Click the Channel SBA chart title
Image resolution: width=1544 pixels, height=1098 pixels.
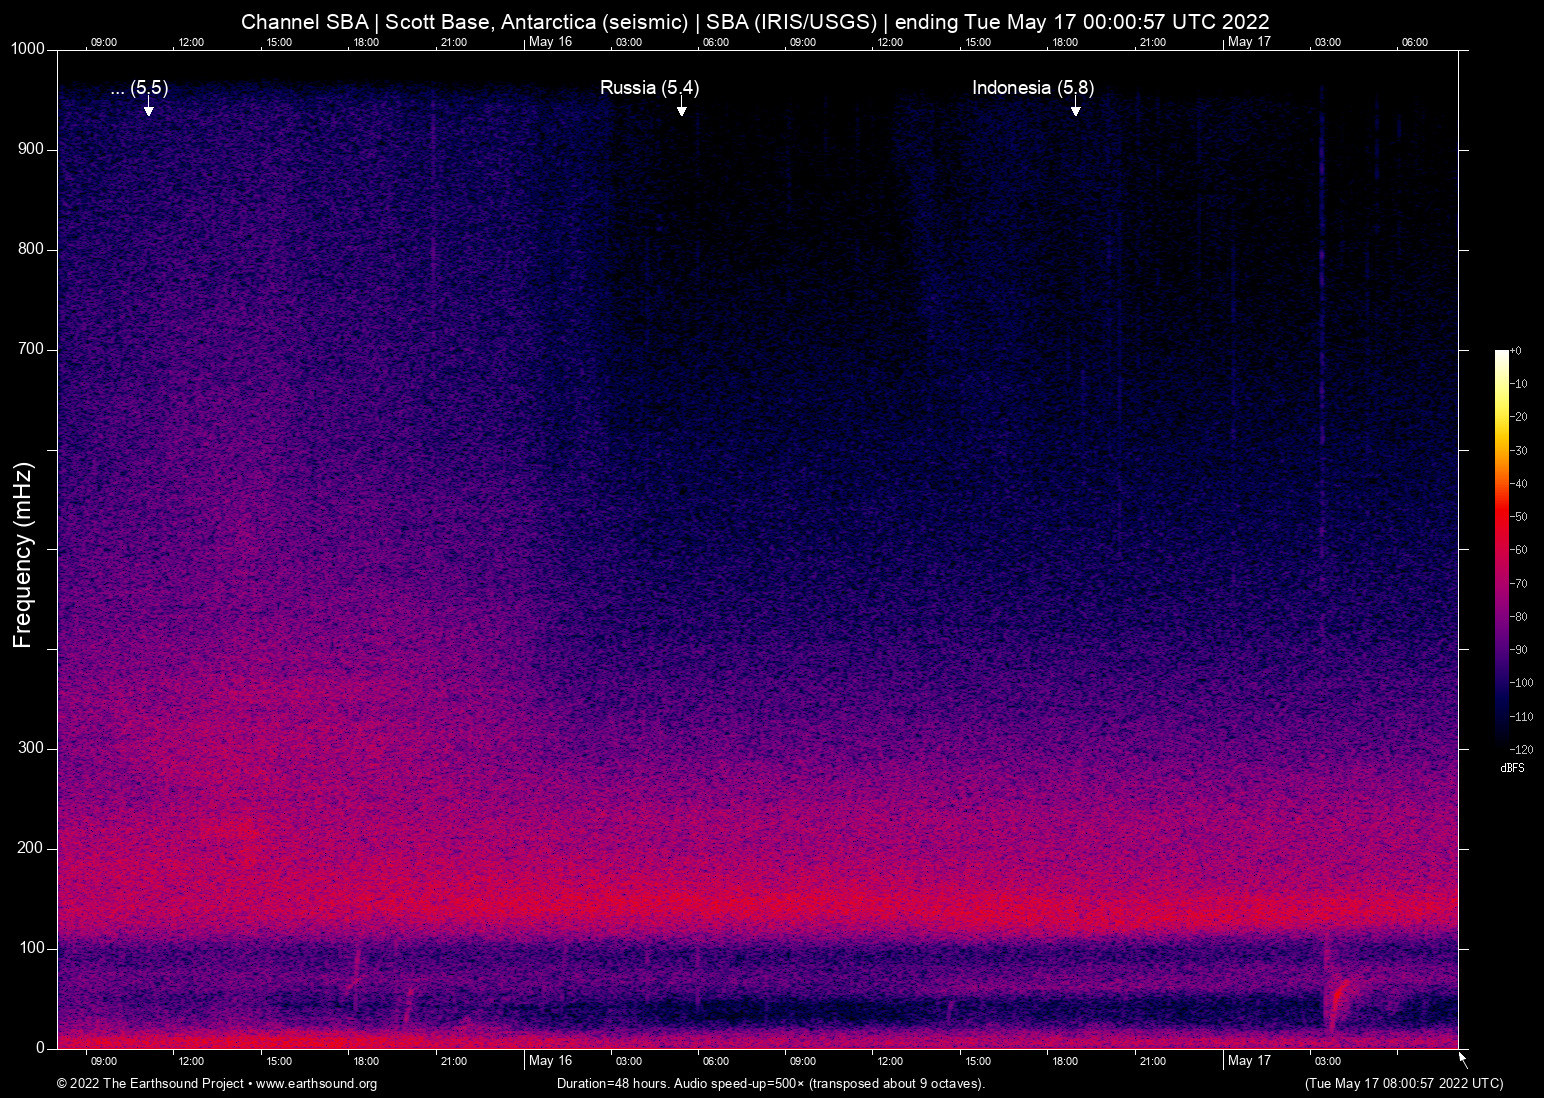(755, 22)
